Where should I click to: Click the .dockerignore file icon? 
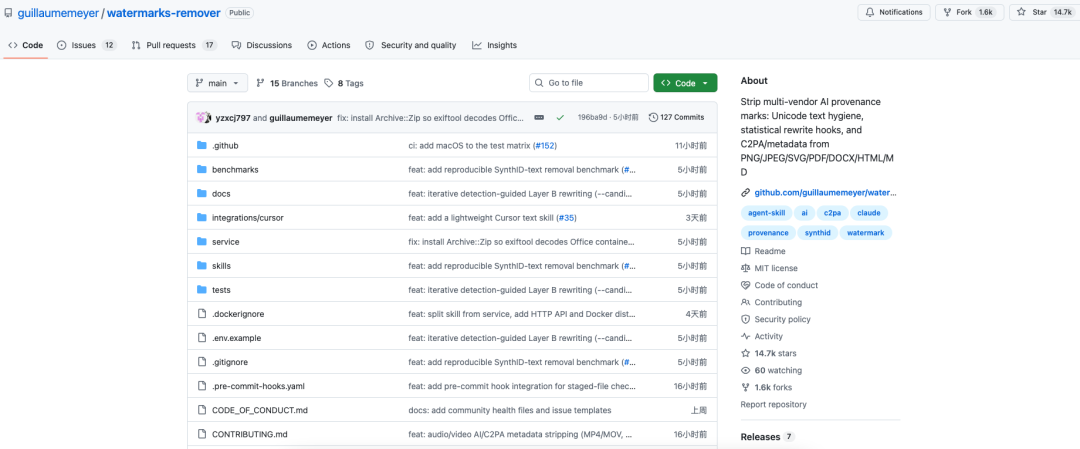pyautogui.click(x=202, y=314)
